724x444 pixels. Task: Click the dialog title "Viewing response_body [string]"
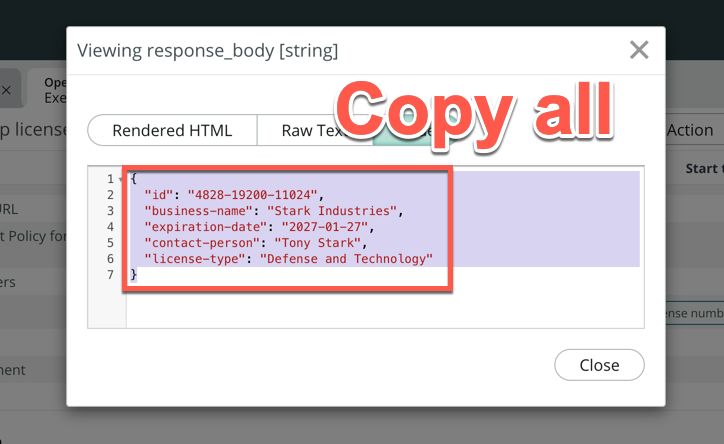point(207,50)
